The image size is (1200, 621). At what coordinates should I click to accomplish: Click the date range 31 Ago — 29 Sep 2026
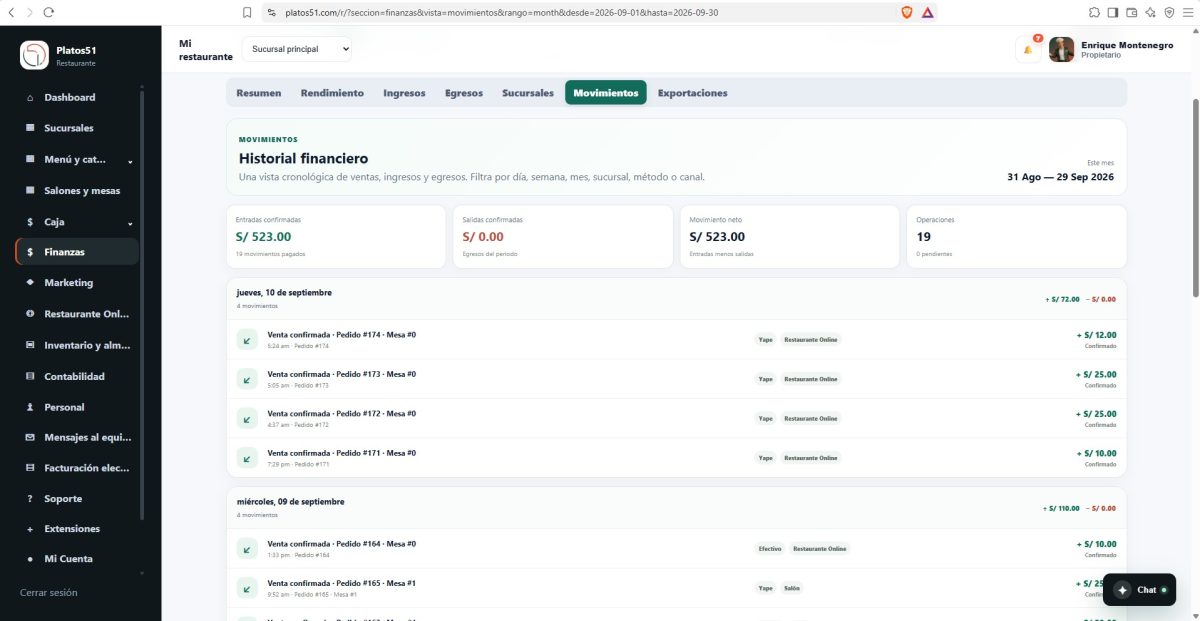[x=1060, y=177]
